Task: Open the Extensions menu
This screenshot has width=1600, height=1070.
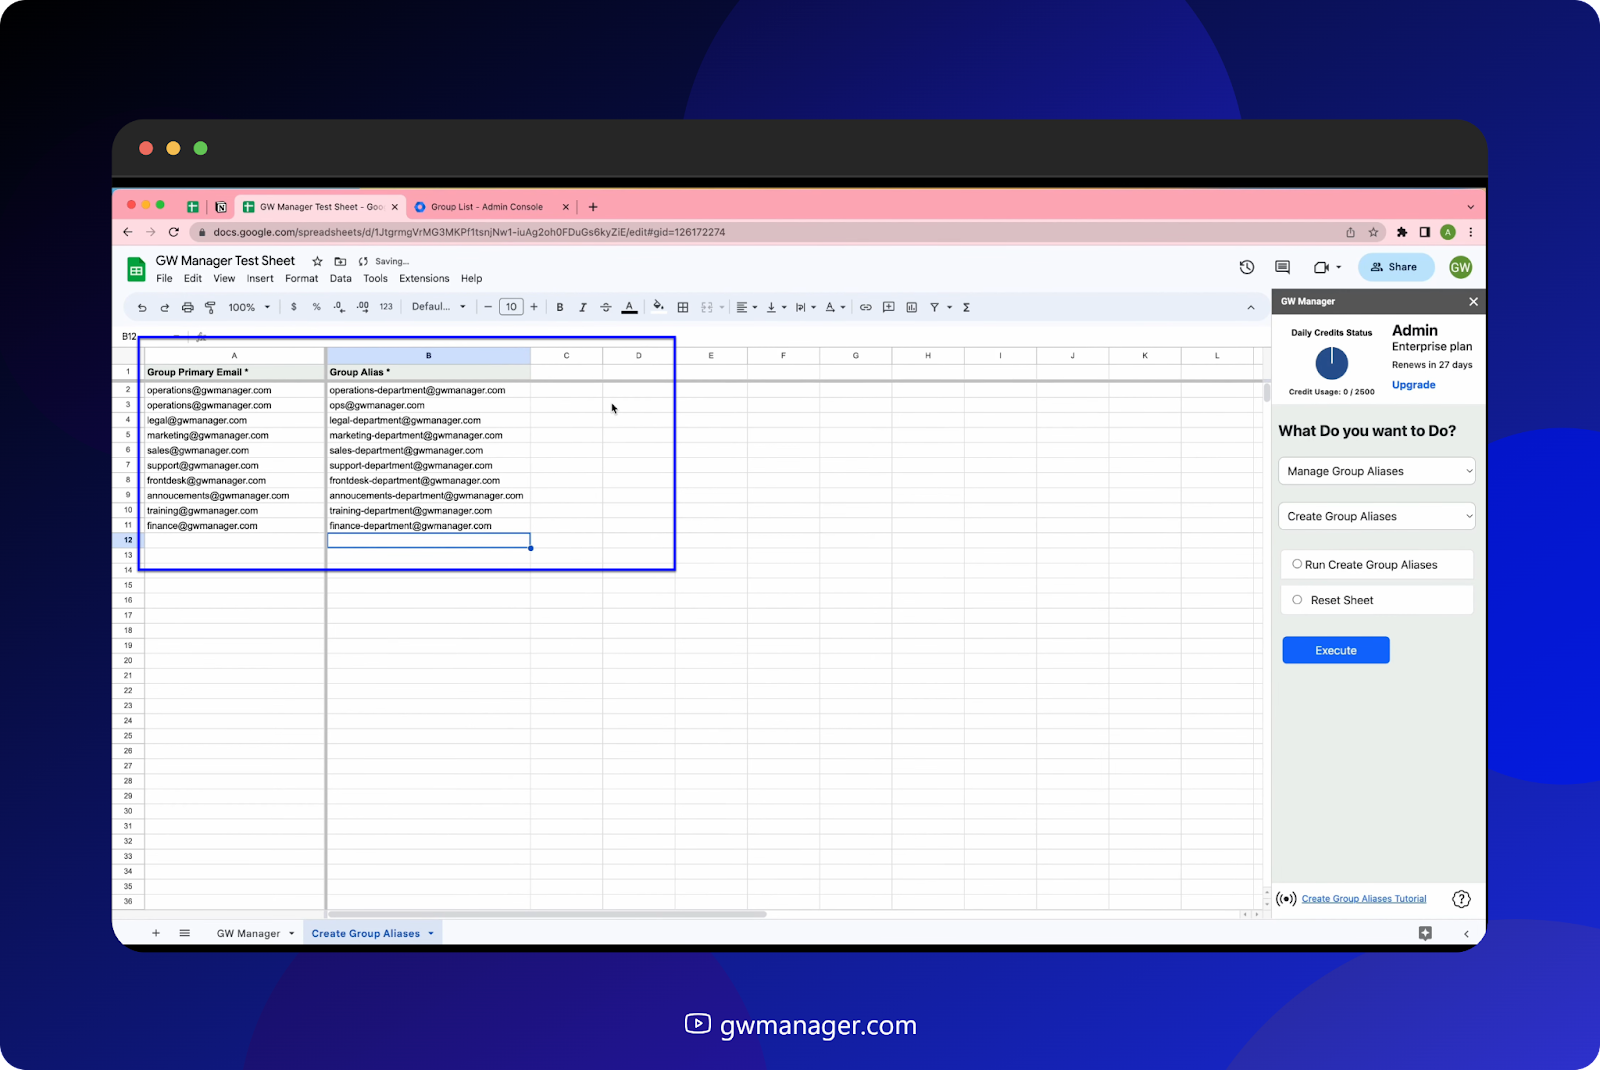Action: pos(424,279)
